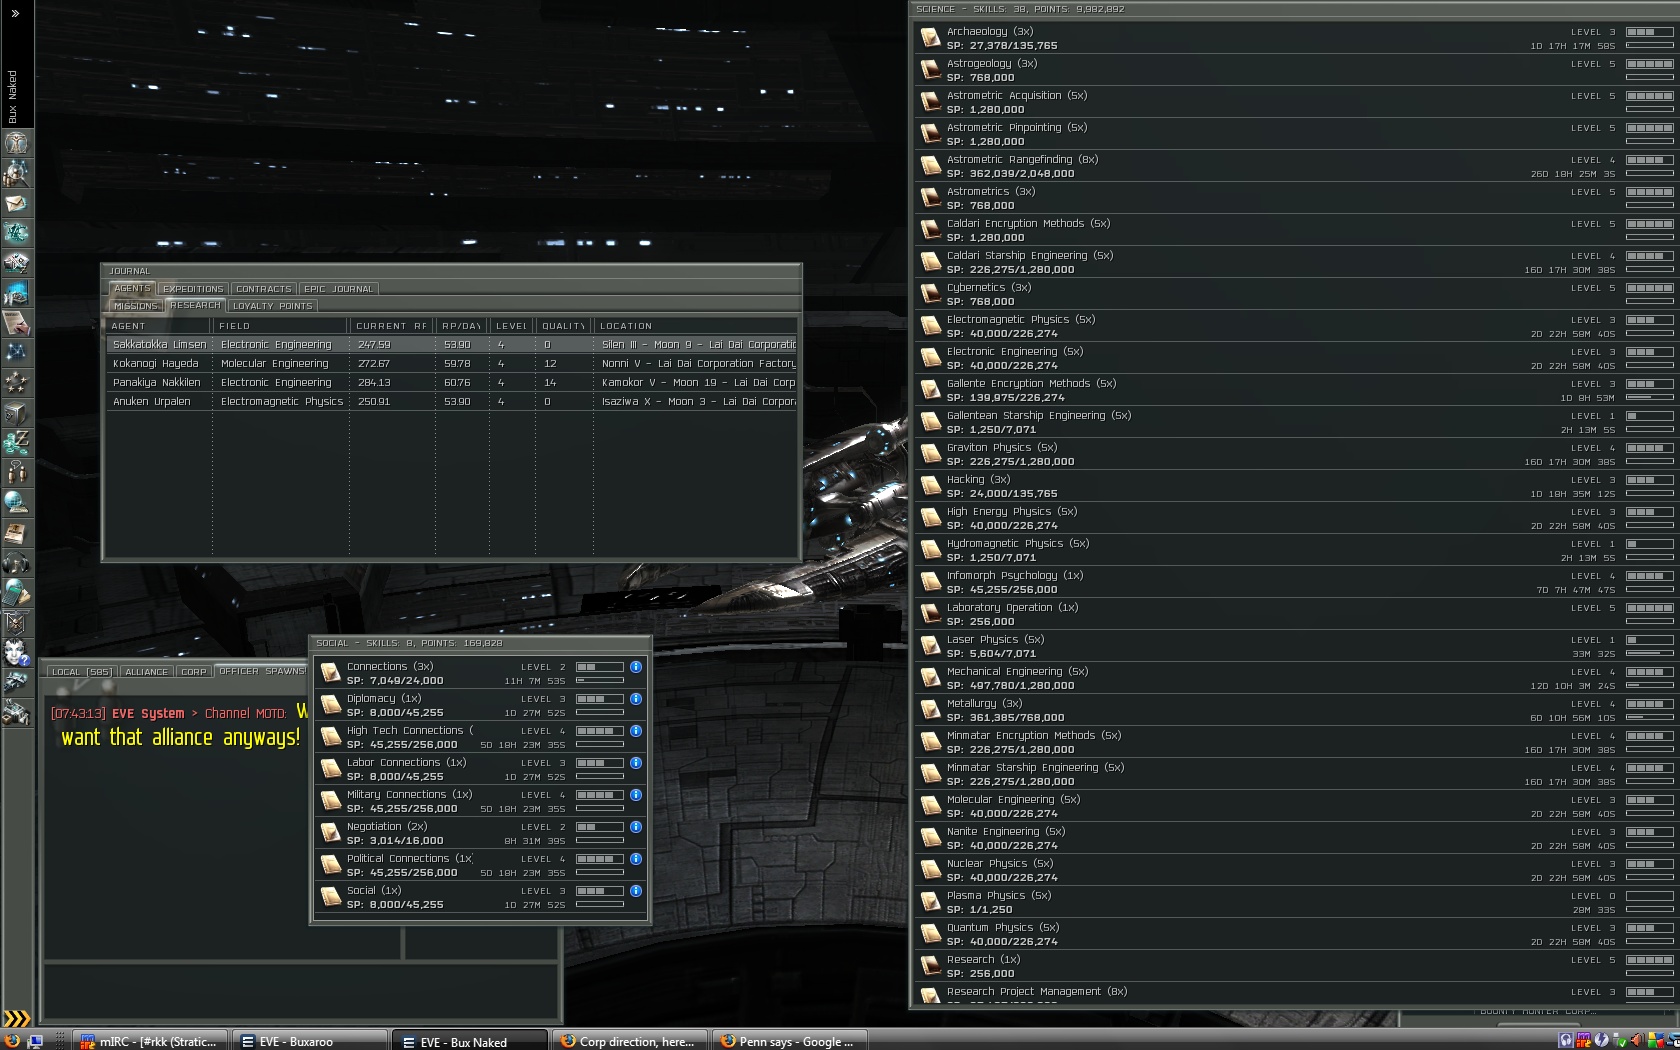The width and height of the screenshot is (1680, 1050).
Task: Show info for Military Connections skill
Action: 636,795
